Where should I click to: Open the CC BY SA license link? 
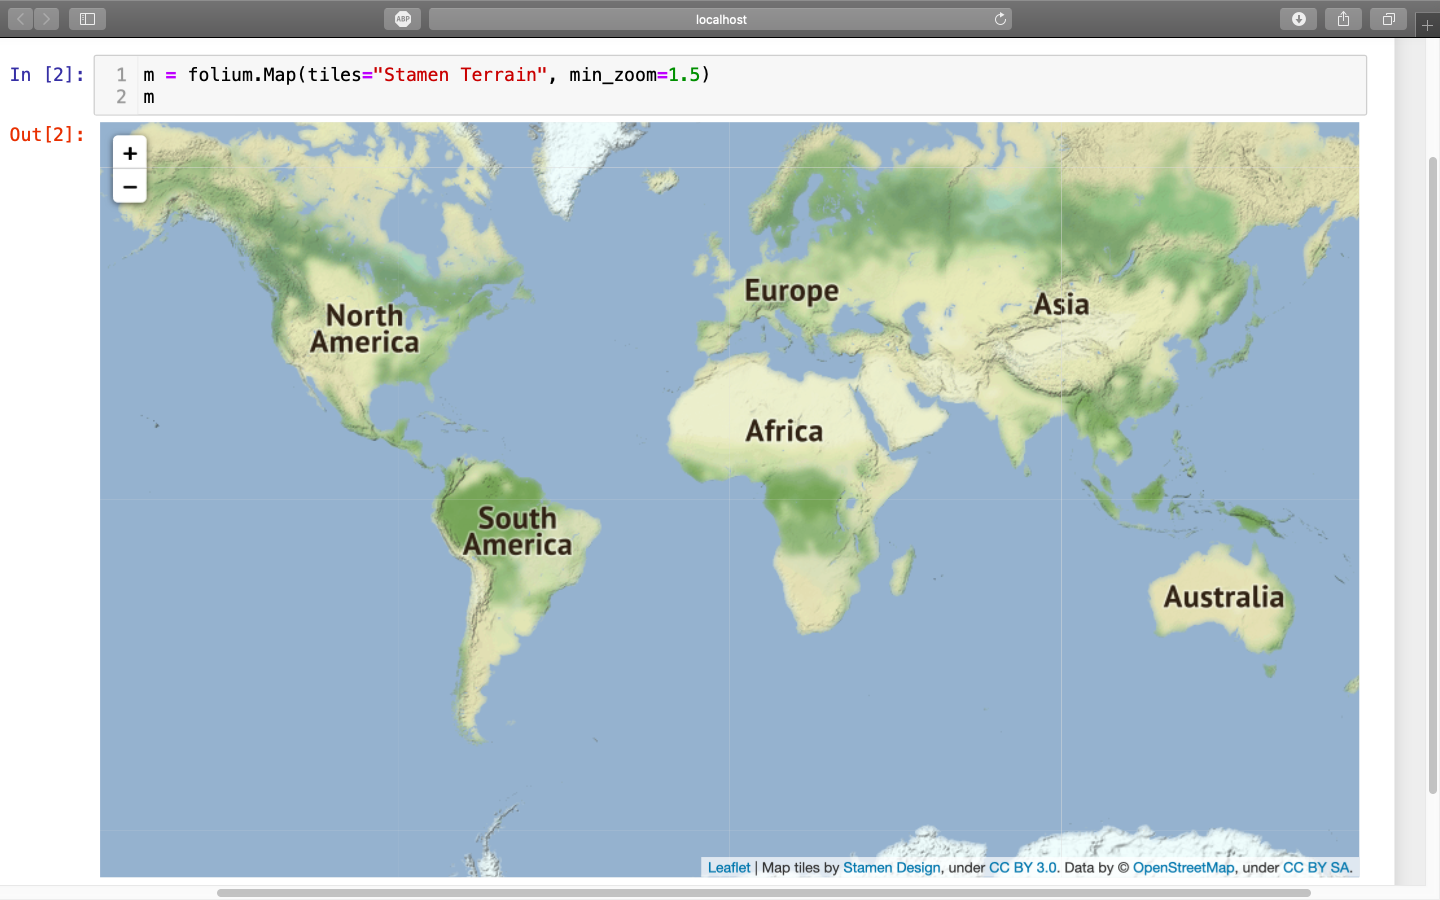pyautogui.click(x=1316, y=868)
